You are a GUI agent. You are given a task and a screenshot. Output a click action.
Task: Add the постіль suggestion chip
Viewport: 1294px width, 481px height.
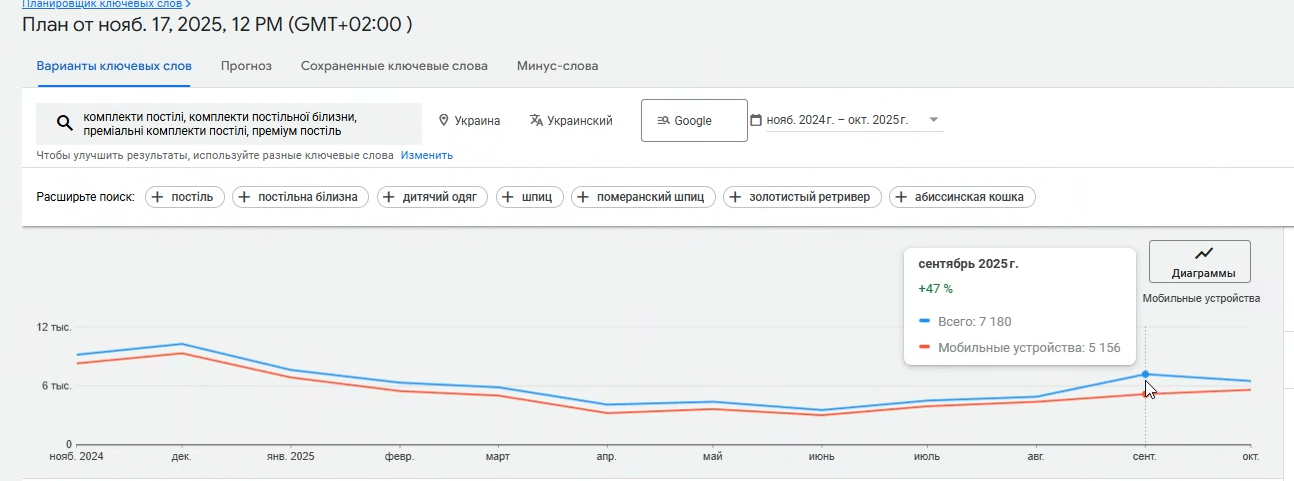click(185, 197)
